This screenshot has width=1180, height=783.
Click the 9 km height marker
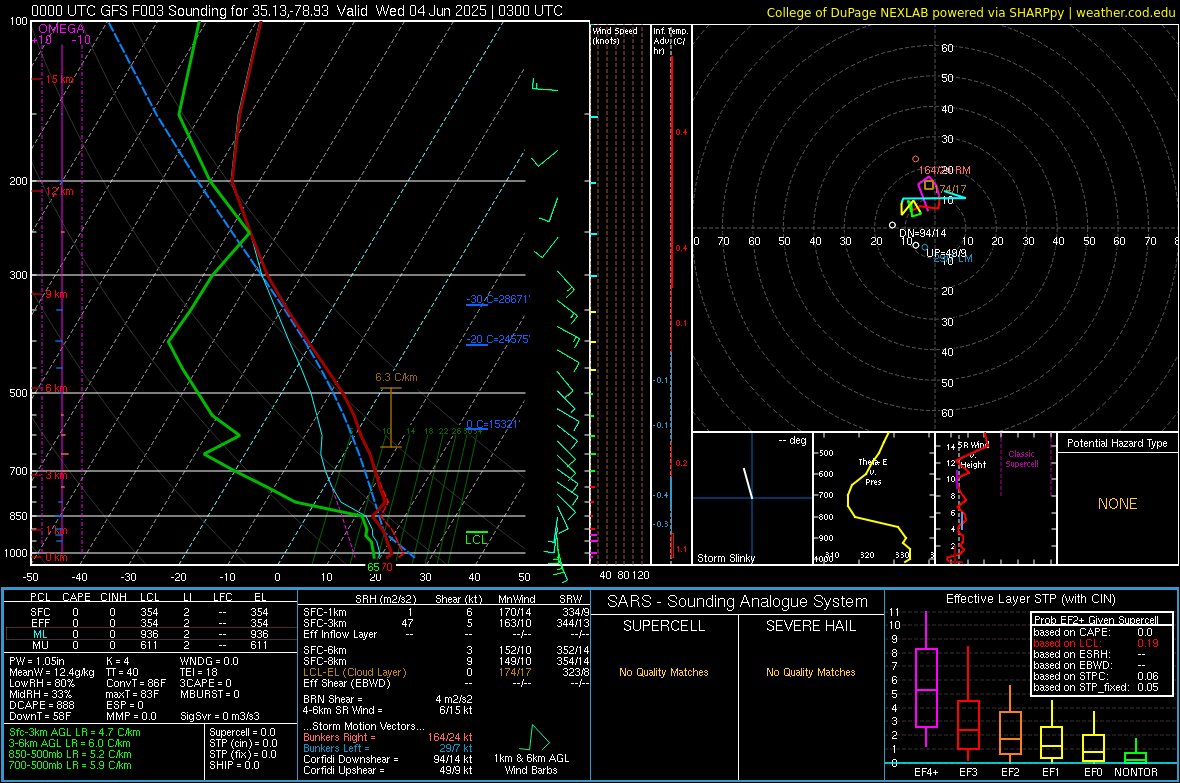click(56, 294)
